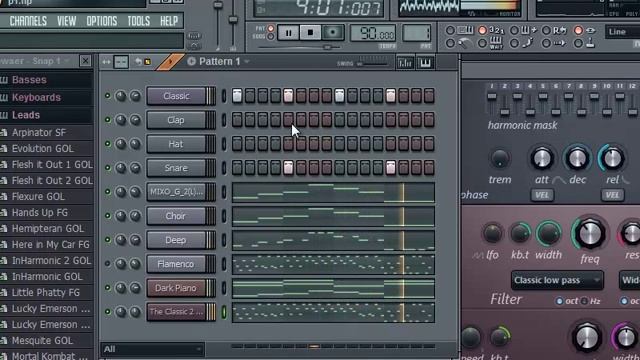Toggle the countdown 3-2-1 recording icon
Viewport: 640px width, 360px height.
496,30
